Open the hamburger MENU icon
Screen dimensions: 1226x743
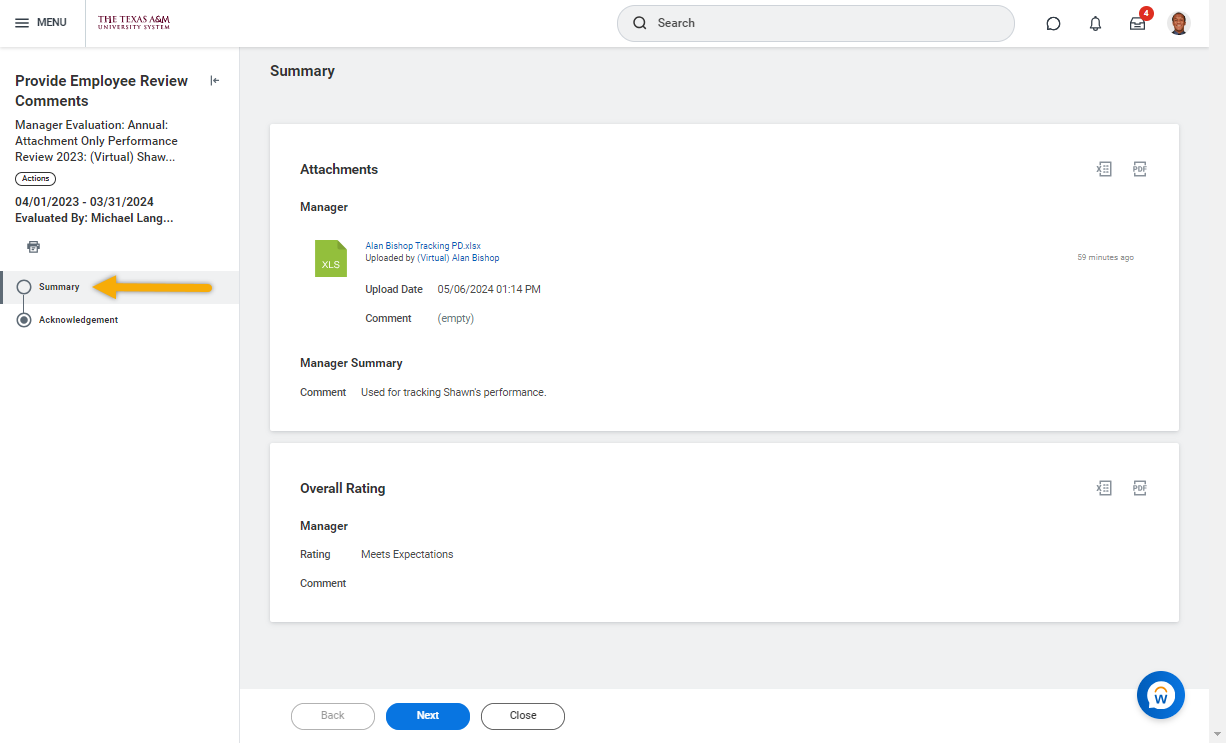tap(22, 23)
